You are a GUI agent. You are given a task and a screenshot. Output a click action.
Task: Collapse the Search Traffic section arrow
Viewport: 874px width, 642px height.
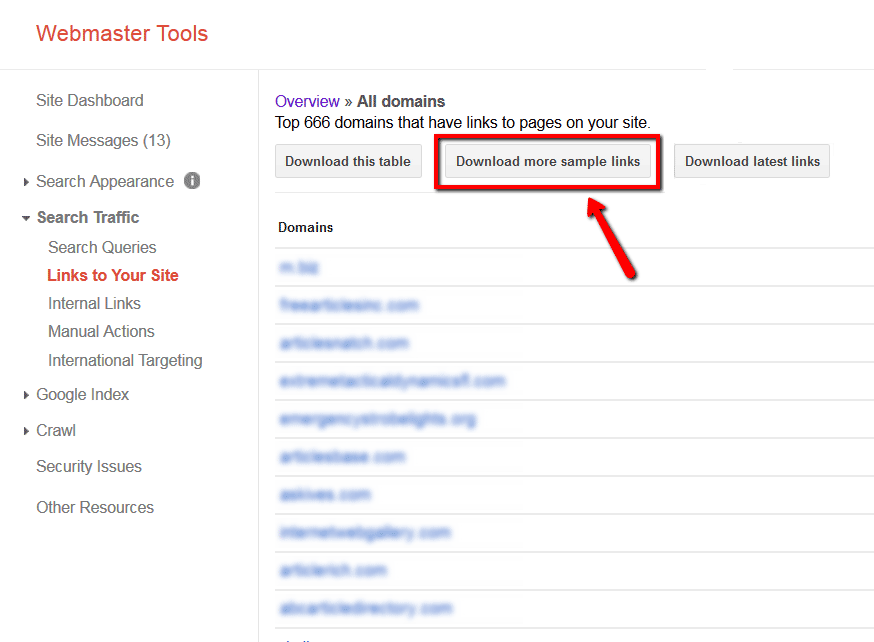[x=26, y=218]
